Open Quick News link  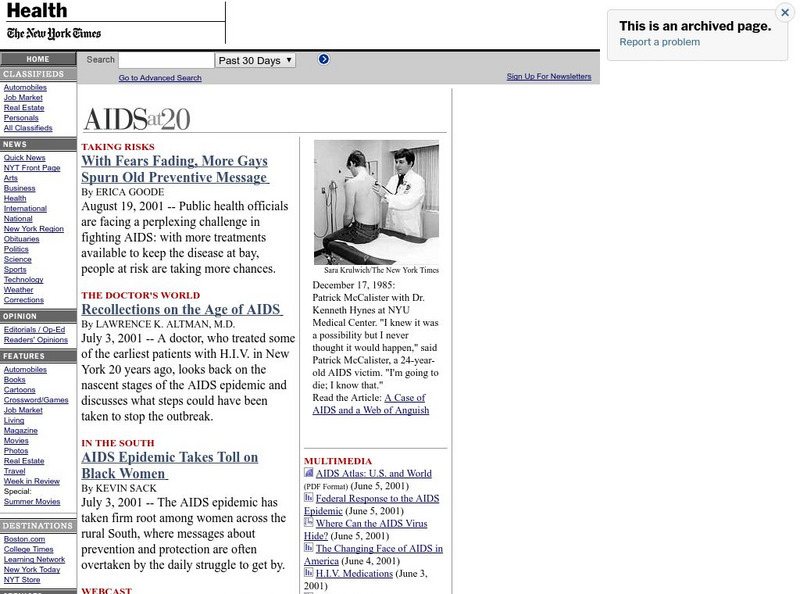[x=24, y=158]
